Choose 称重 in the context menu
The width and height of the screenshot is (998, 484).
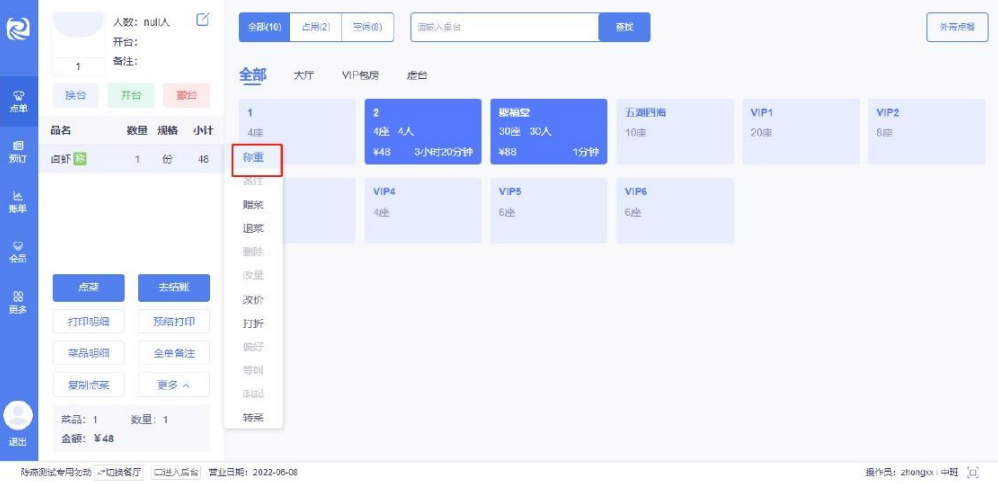tap(254, 158)
